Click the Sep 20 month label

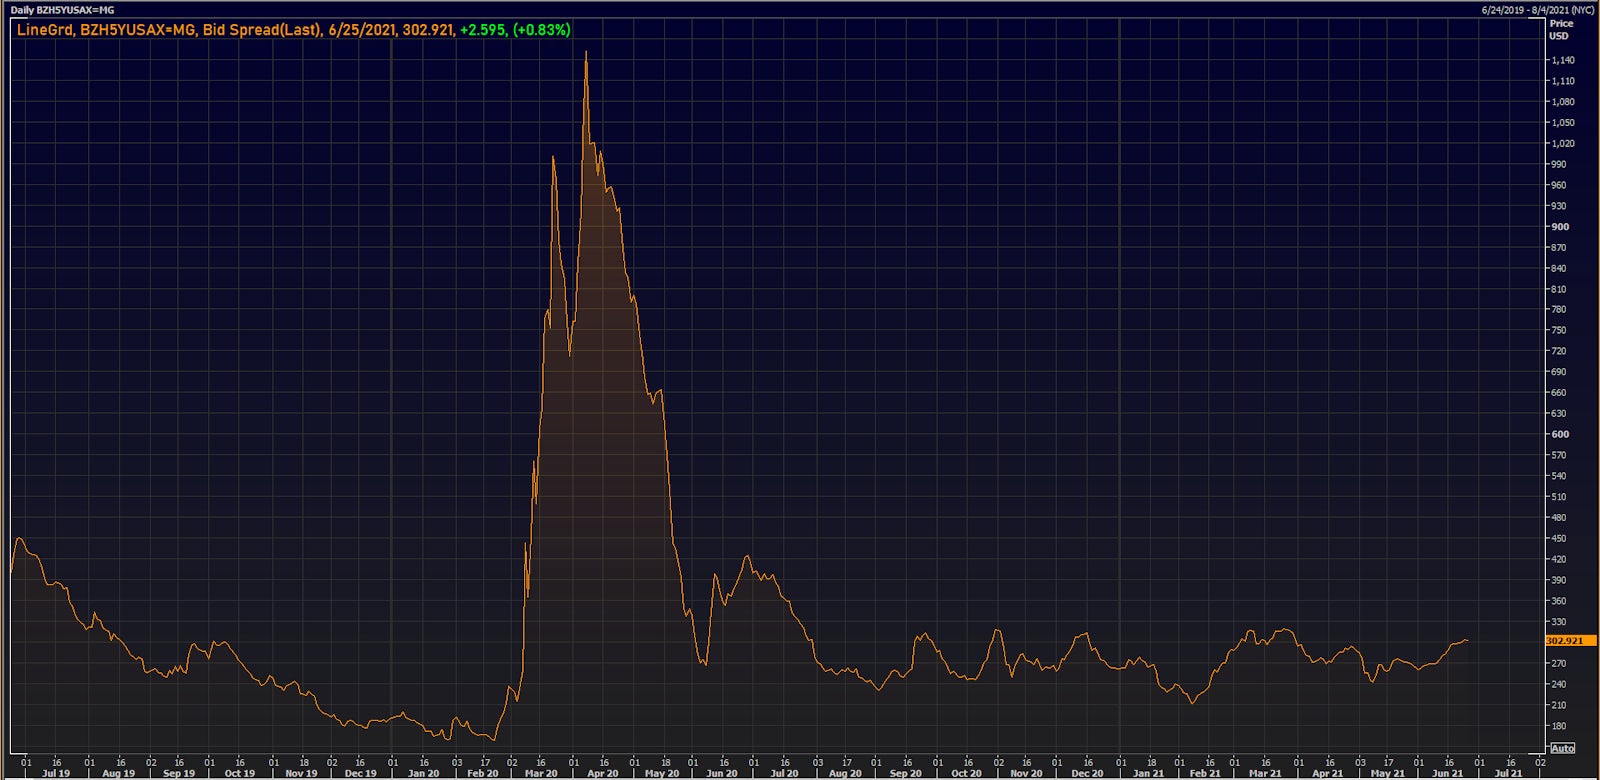(x=906, y=773)
